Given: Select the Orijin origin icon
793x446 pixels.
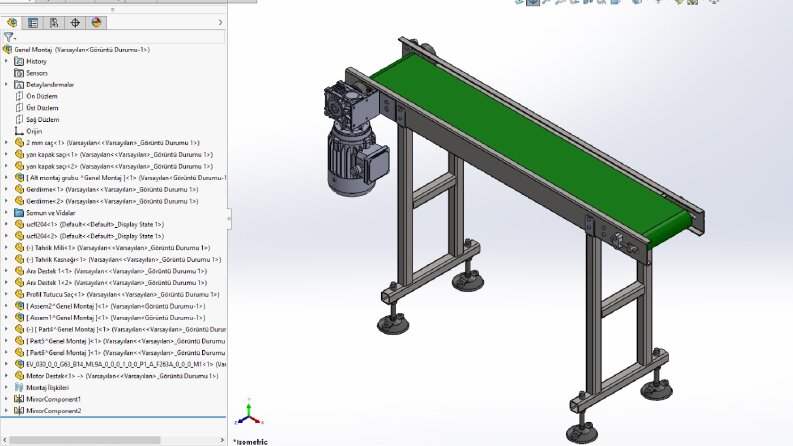Looking at the screenshot, I should point(19,131).
